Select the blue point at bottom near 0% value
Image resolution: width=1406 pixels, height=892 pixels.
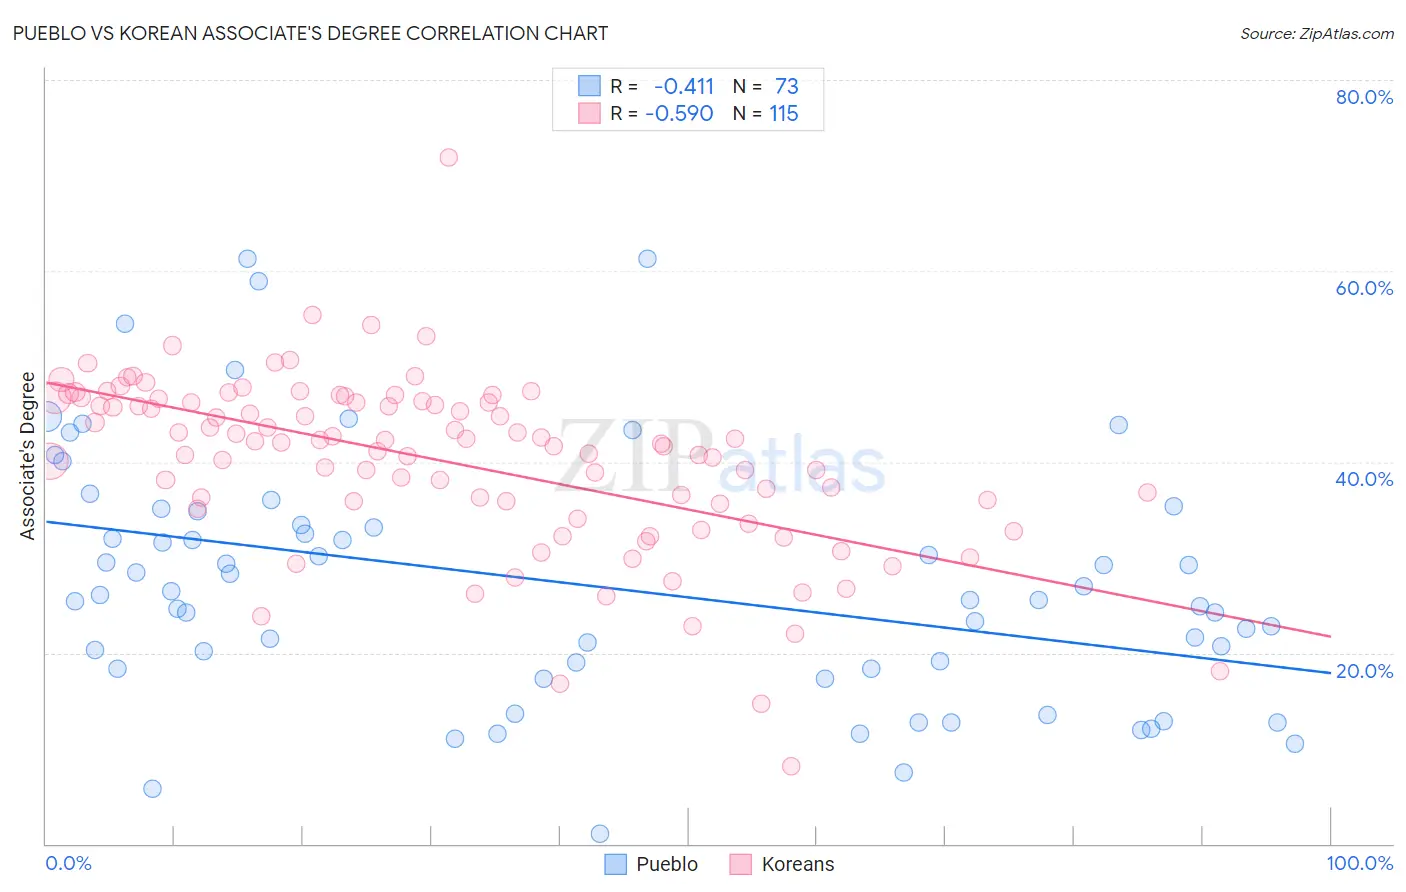600,834
